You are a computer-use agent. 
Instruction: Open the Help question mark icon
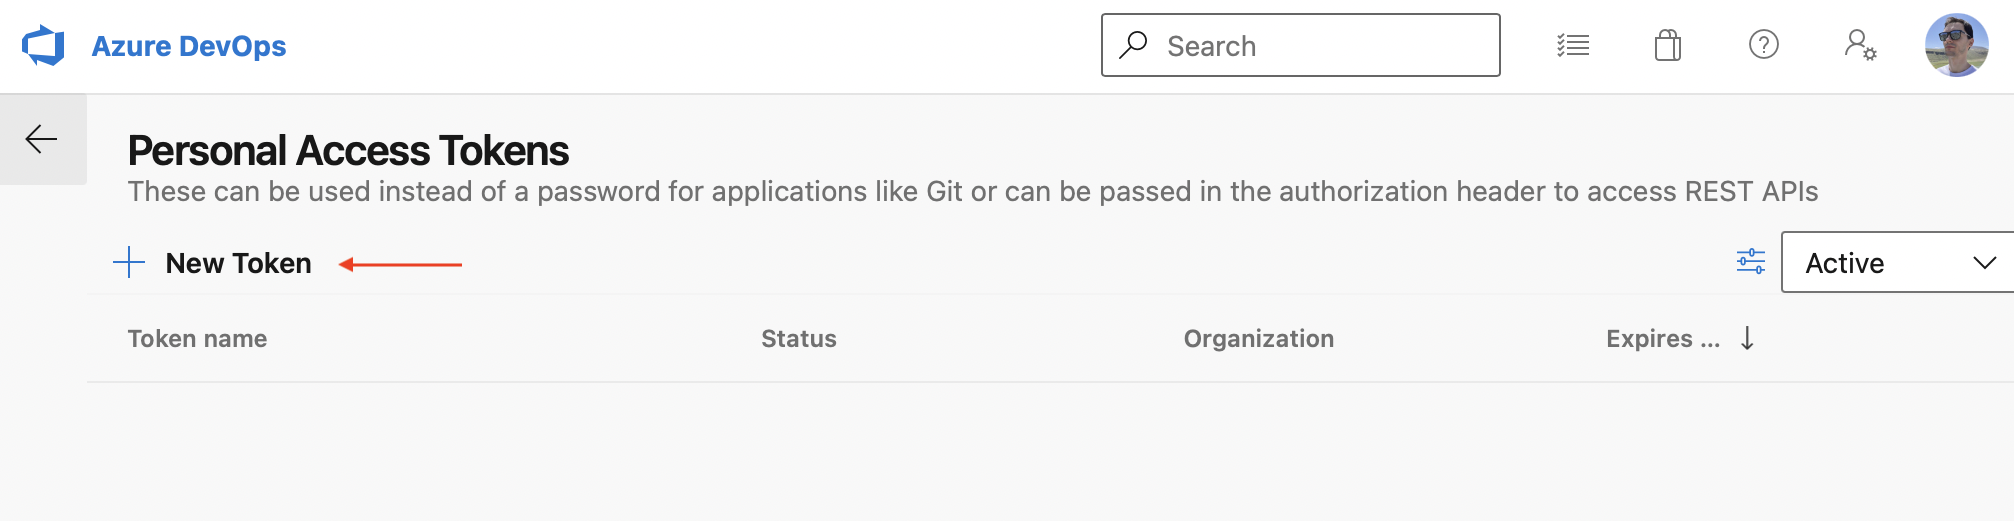pos(1763,45)
